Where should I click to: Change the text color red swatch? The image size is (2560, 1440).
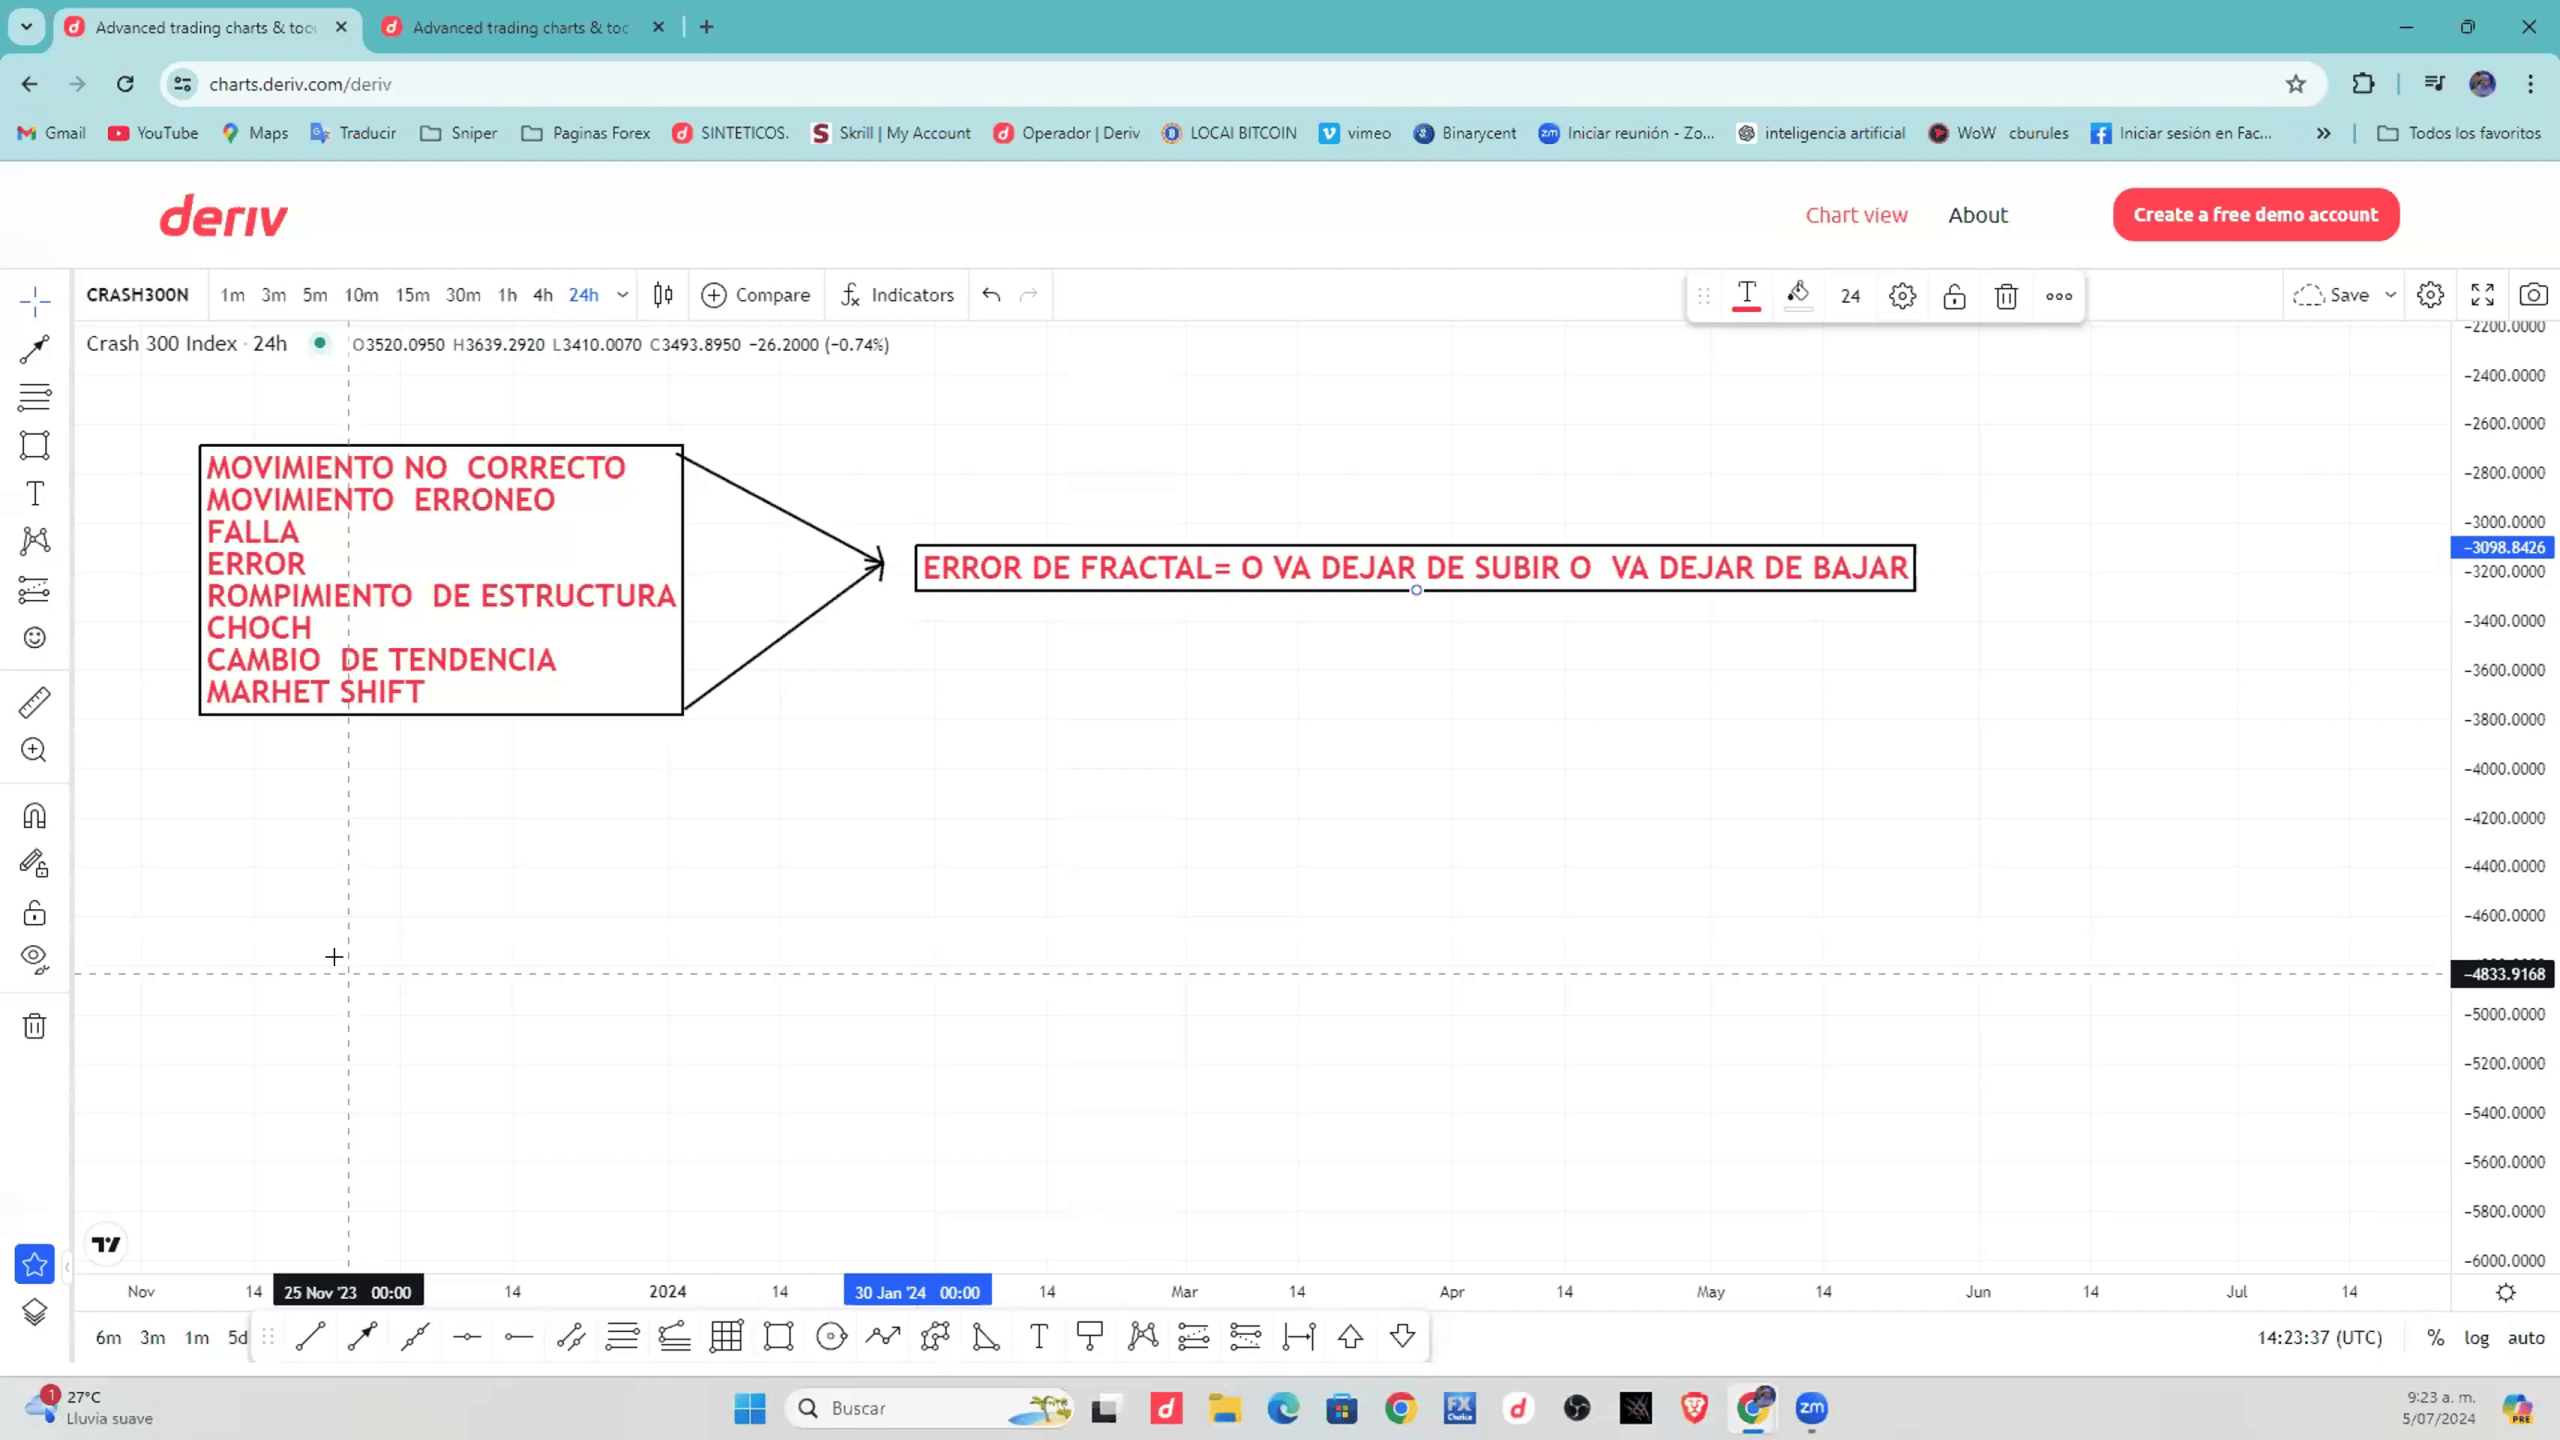click(1746, 296)
